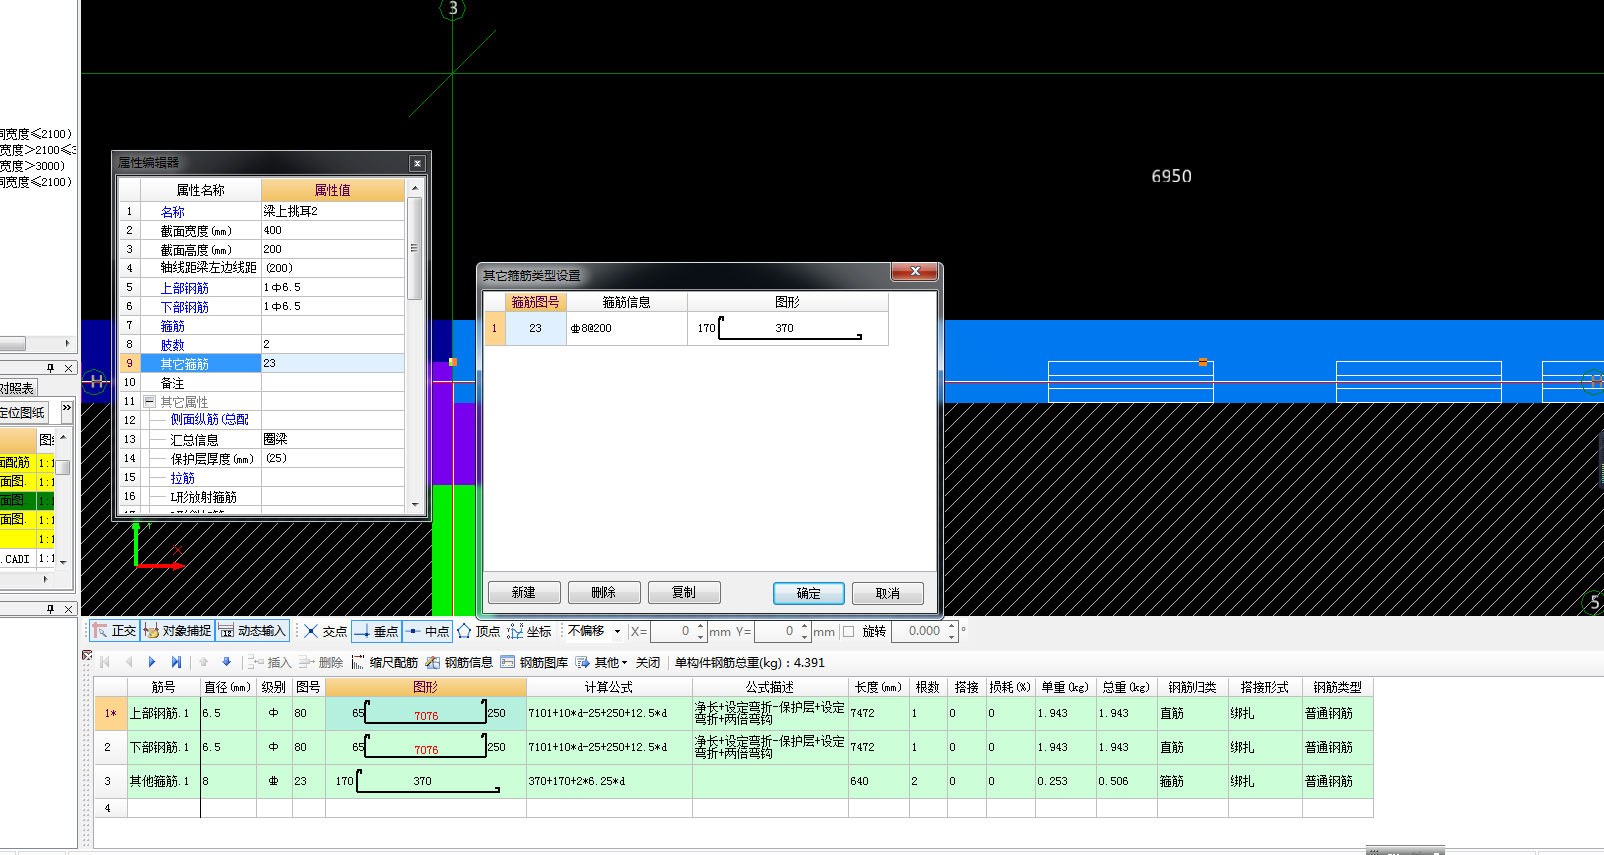Open 钢筋图库 rebar library
Viewport: 1604px width, 855px height.
coord(534,662)
